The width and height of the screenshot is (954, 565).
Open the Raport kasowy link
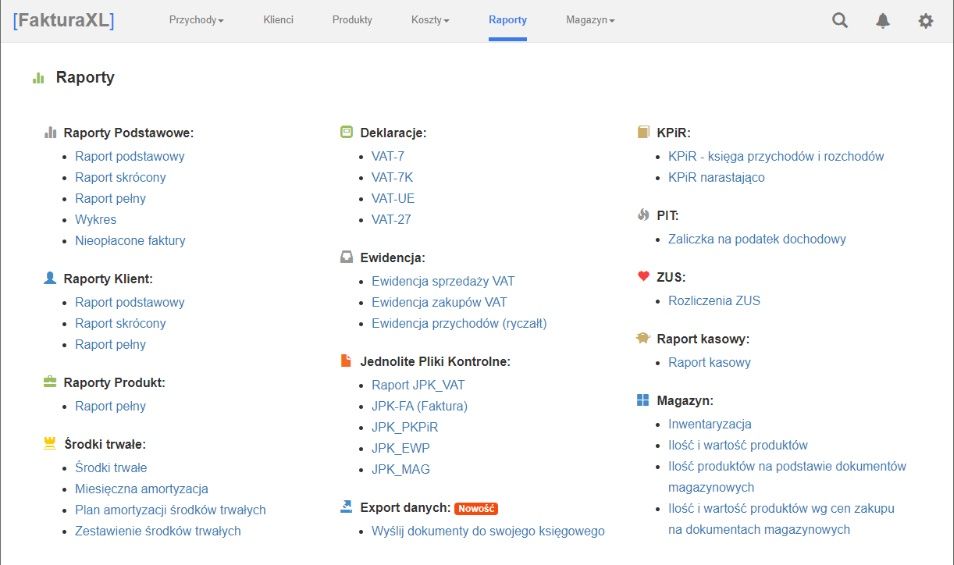click(709, 362)
